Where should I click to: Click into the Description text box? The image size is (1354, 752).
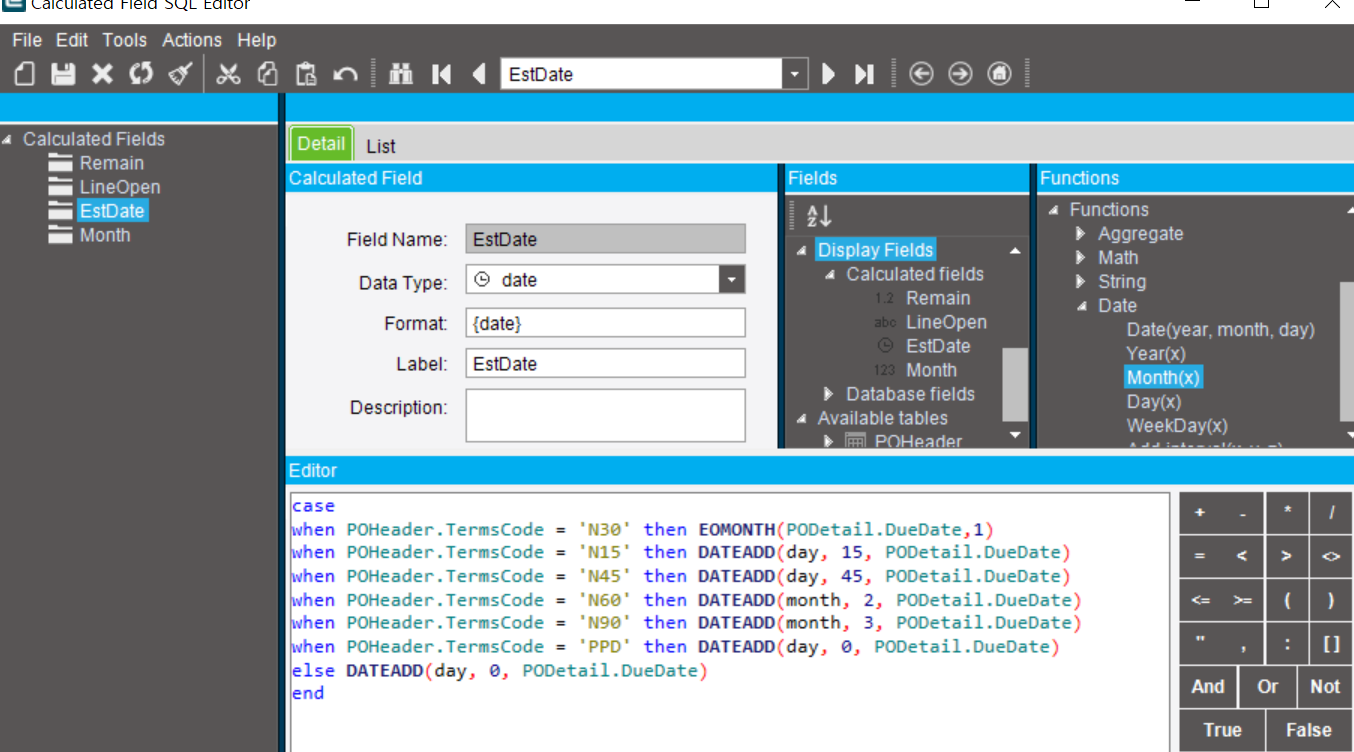(x=605, y=415)
